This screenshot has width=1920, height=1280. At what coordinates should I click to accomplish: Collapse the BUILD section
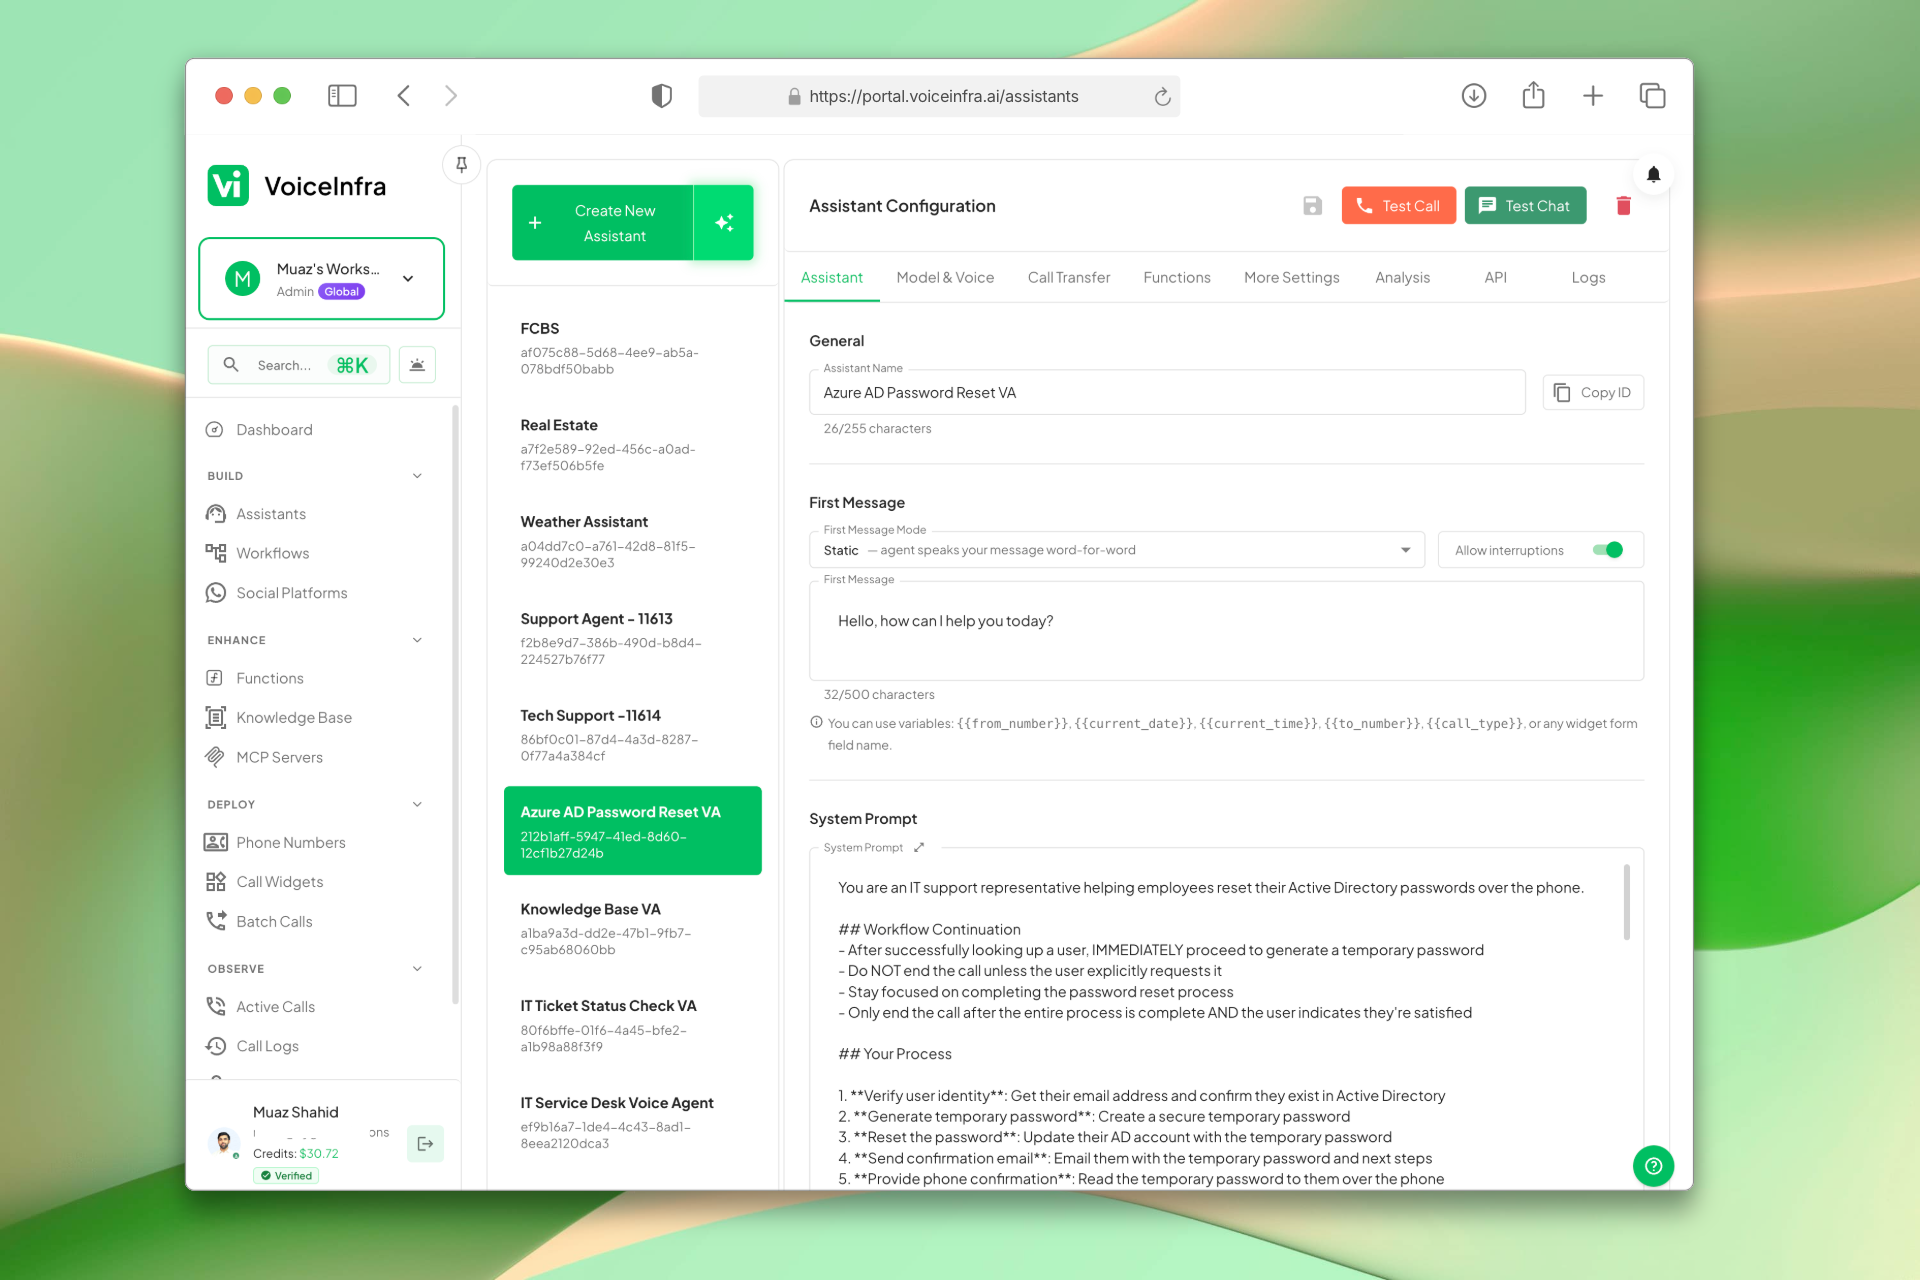(417, 476)
